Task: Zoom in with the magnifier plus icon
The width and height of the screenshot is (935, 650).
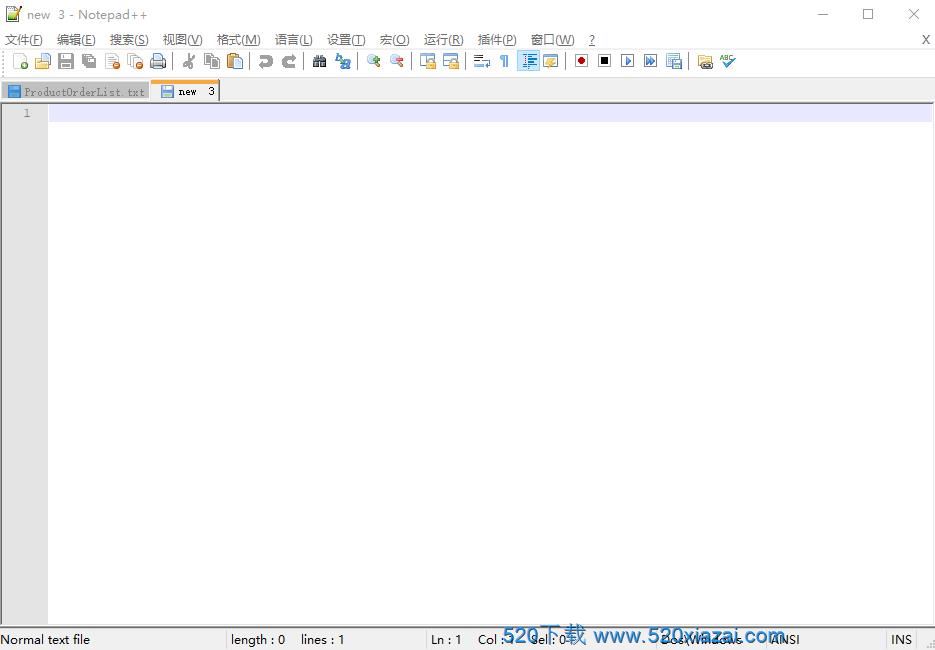Action: tap(373, 61)
